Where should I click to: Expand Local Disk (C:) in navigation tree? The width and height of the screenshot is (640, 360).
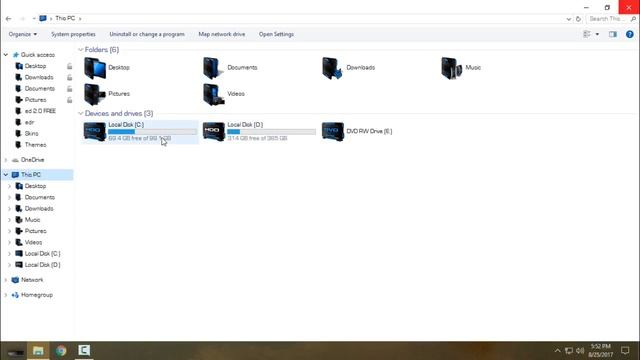tap(9, 254)
